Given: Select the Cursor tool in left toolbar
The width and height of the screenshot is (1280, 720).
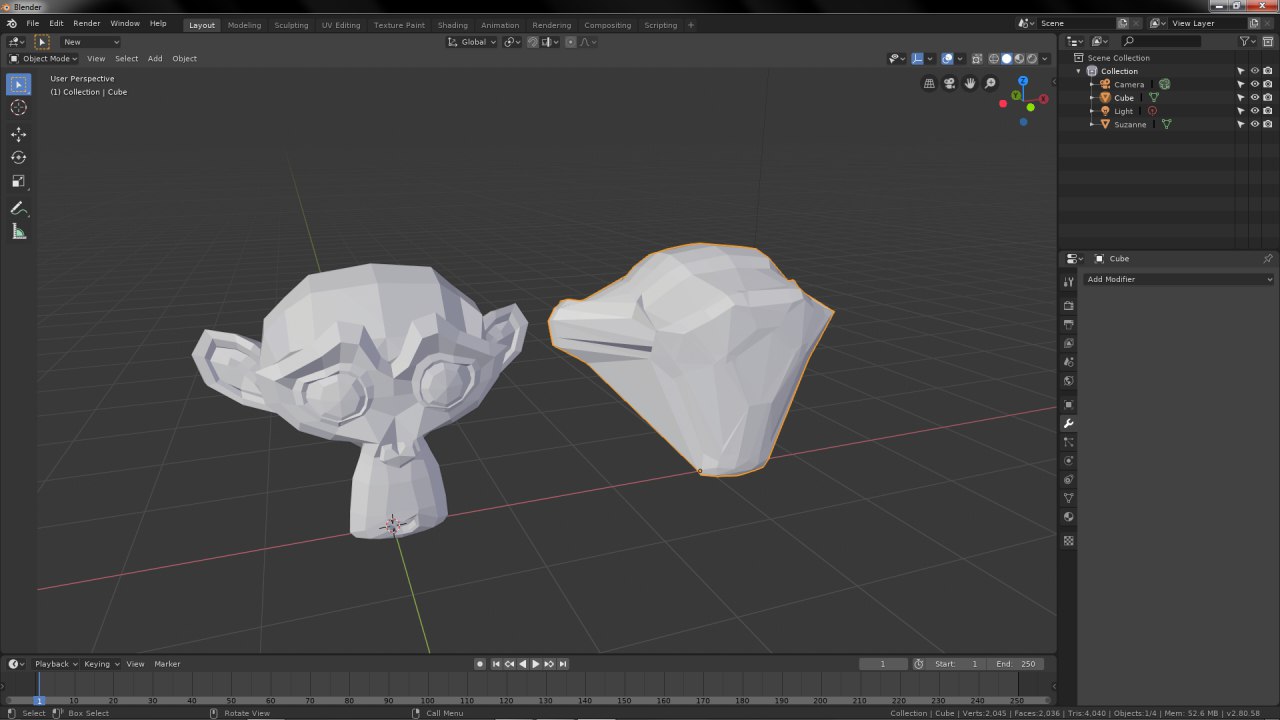Looking at the screenshot, I should coord(19,108).
